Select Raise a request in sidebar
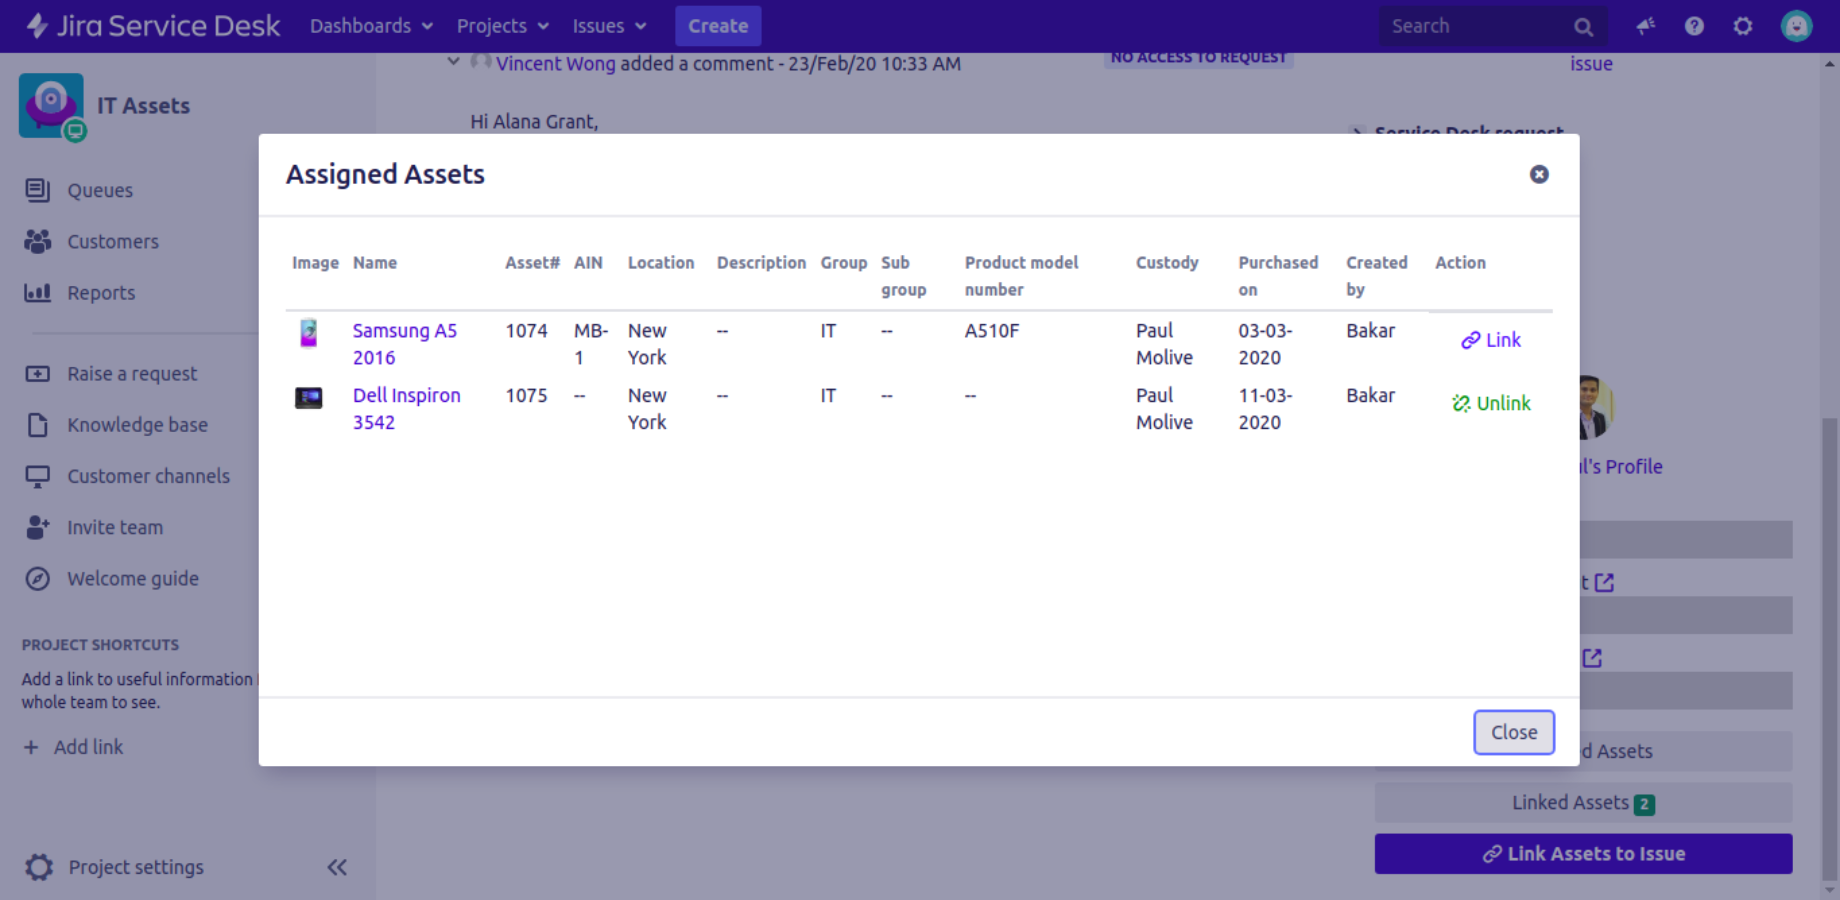This screenshot has height=900, width=1840. [x=132, y=373]
